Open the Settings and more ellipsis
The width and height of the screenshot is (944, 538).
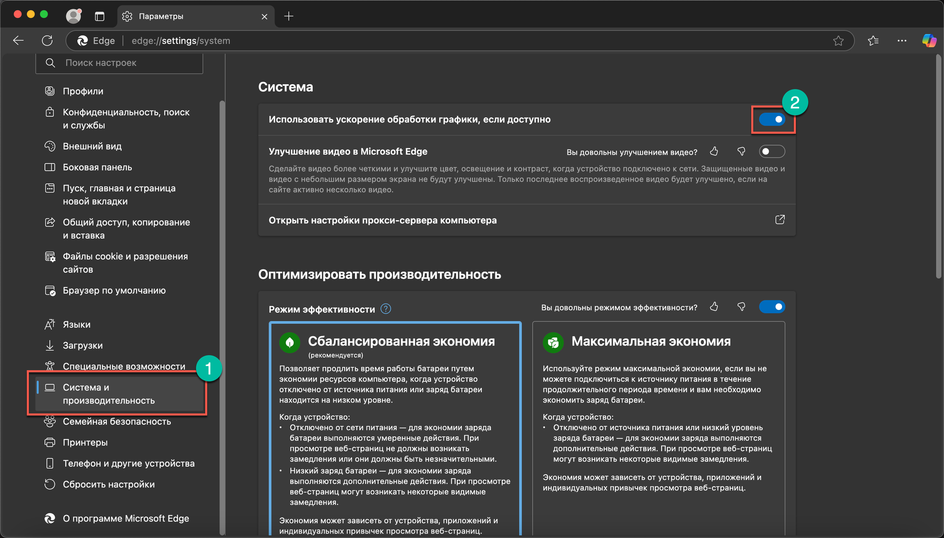(901, 40)
